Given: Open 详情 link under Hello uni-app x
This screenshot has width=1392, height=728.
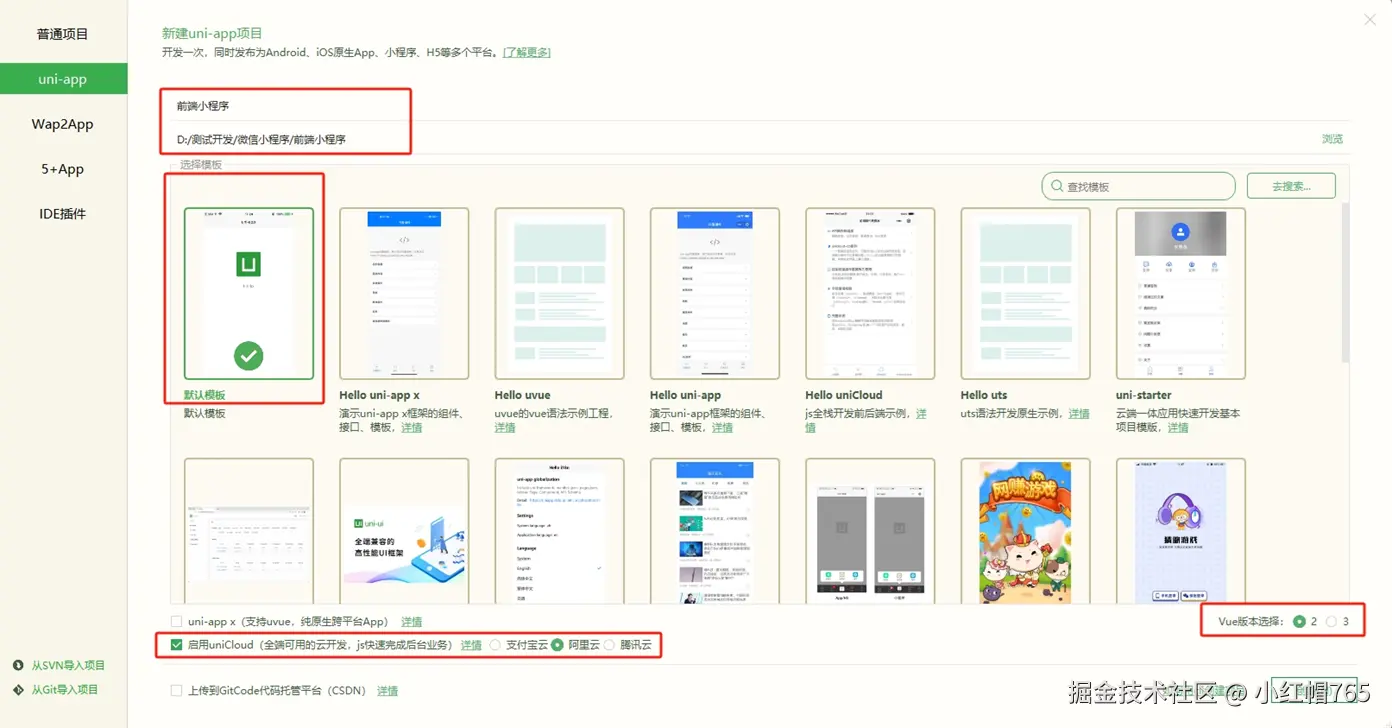Looking at the screenshot, I should click(x=412, y=427).
